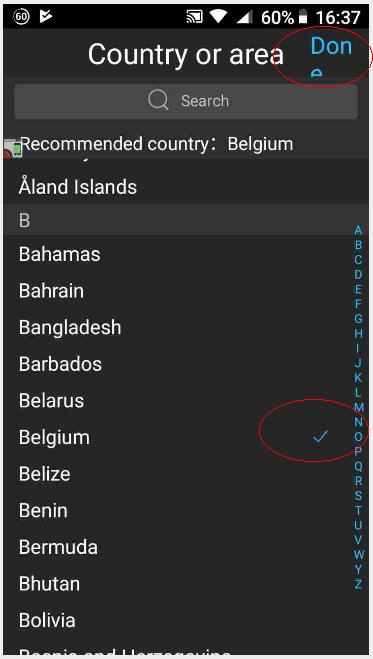This screenshot has width=373, height=659.
Task: Tap the circled 60 status icon
Action: coord(21,16)
